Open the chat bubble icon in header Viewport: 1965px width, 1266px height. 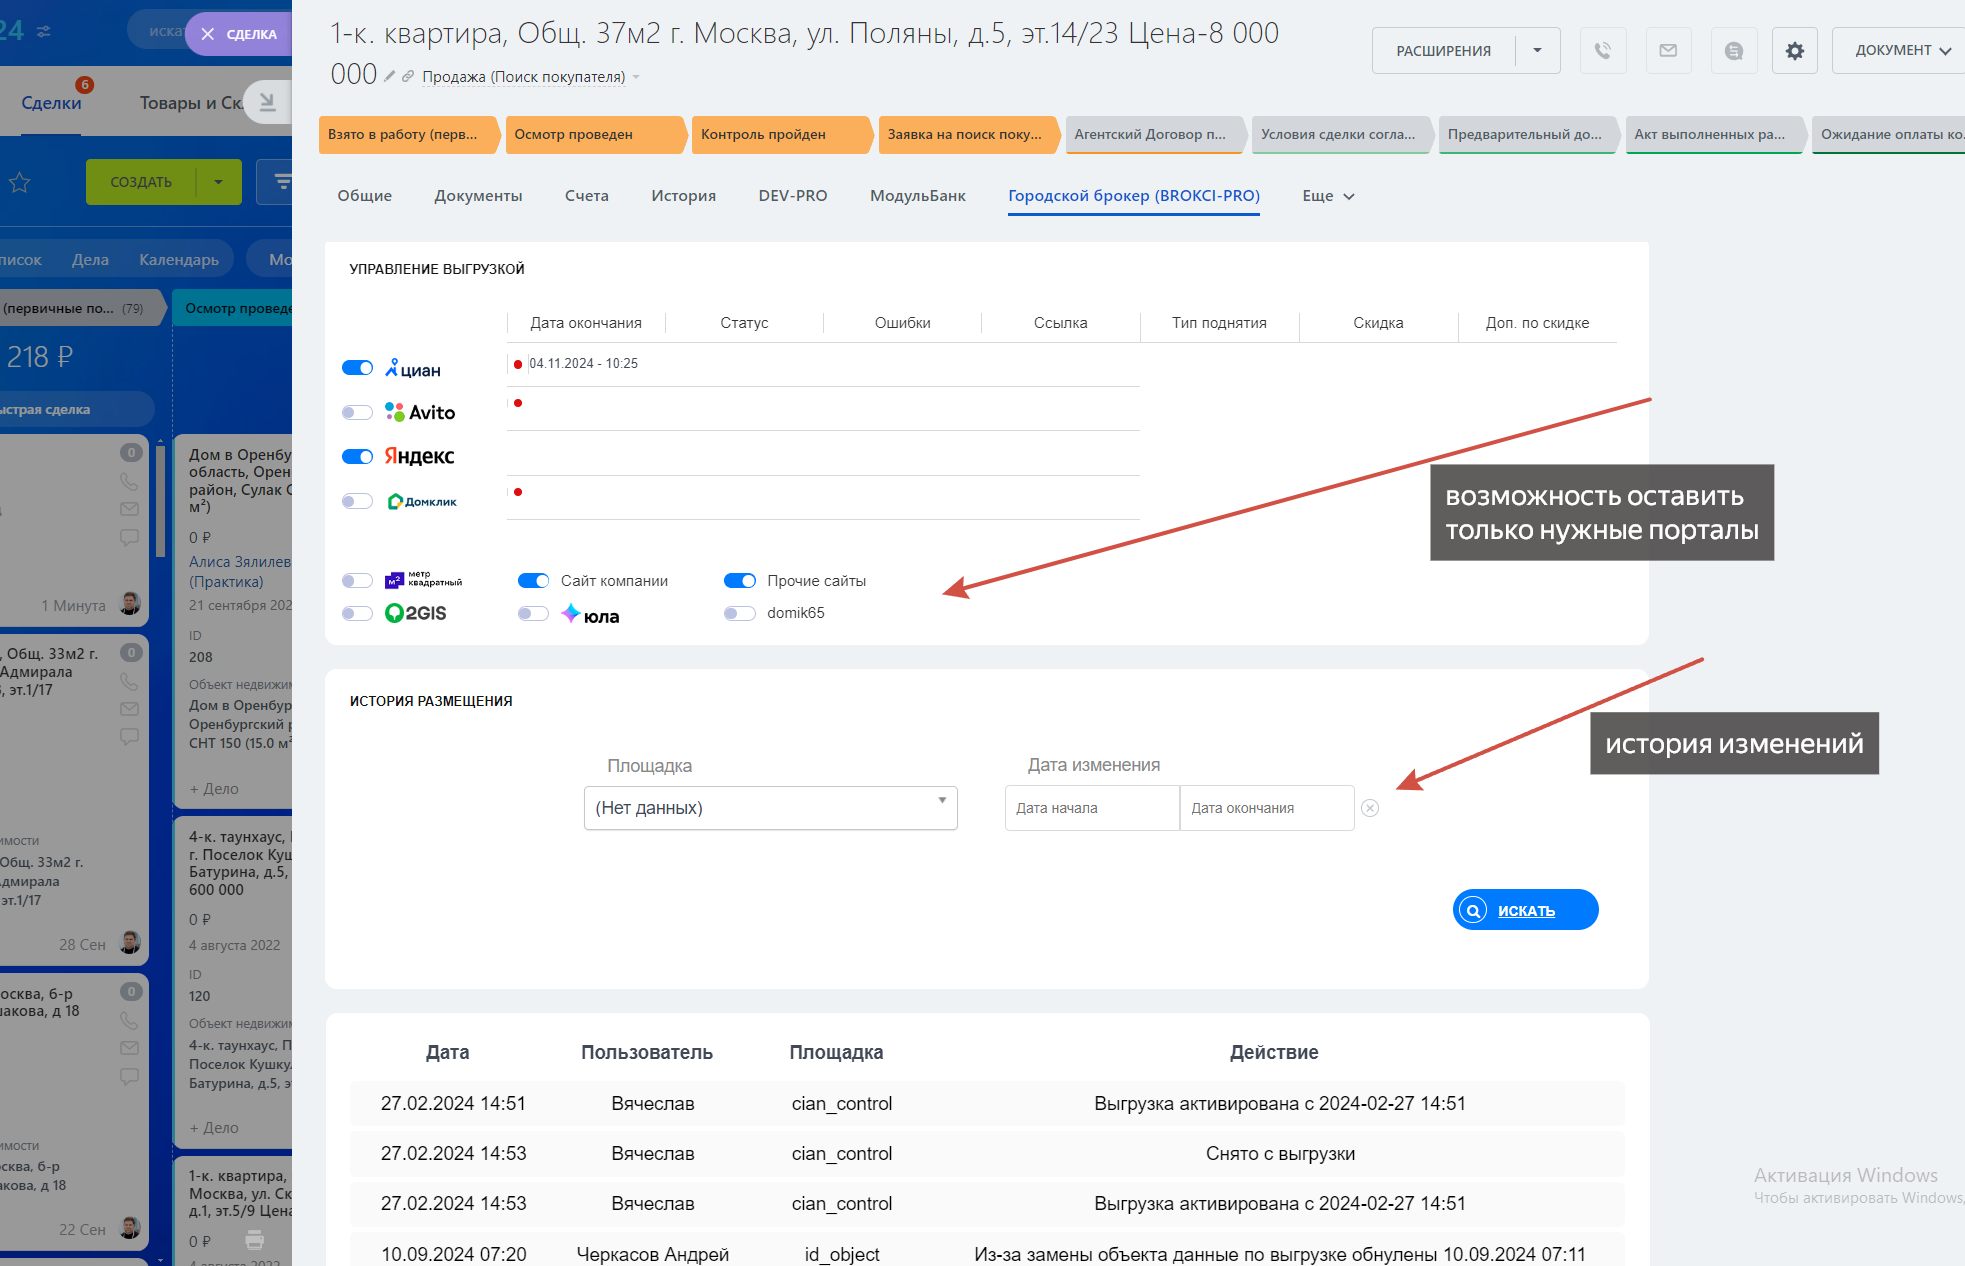pos(1734,51)
